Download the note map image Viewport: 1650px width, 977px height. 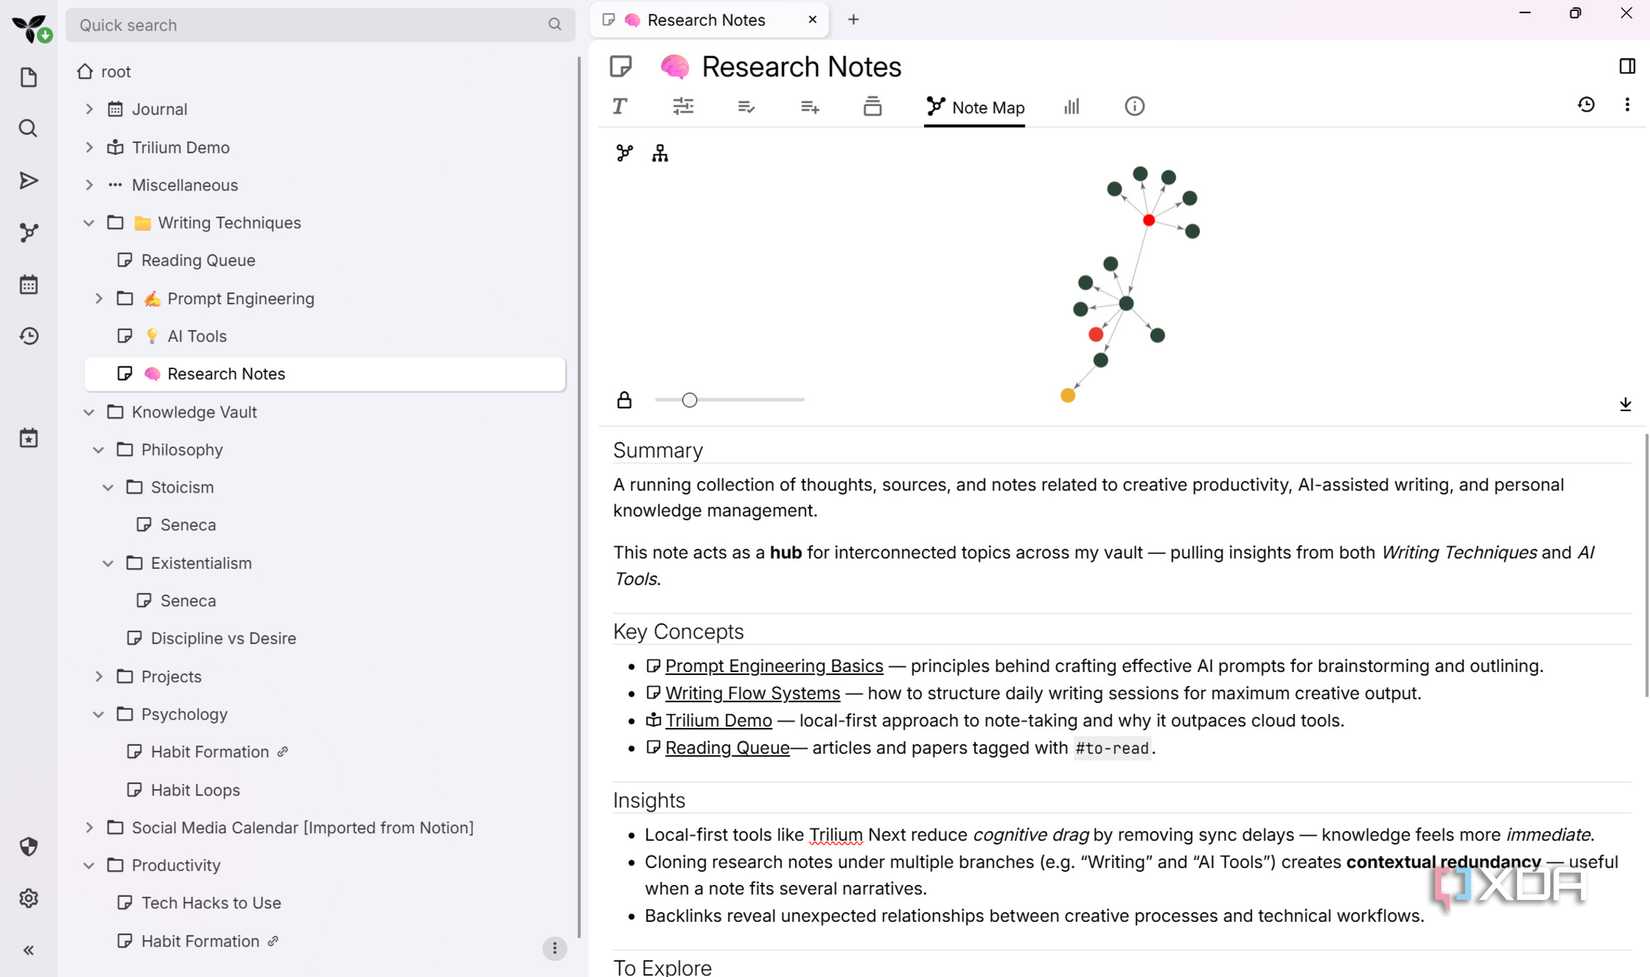1625,404
